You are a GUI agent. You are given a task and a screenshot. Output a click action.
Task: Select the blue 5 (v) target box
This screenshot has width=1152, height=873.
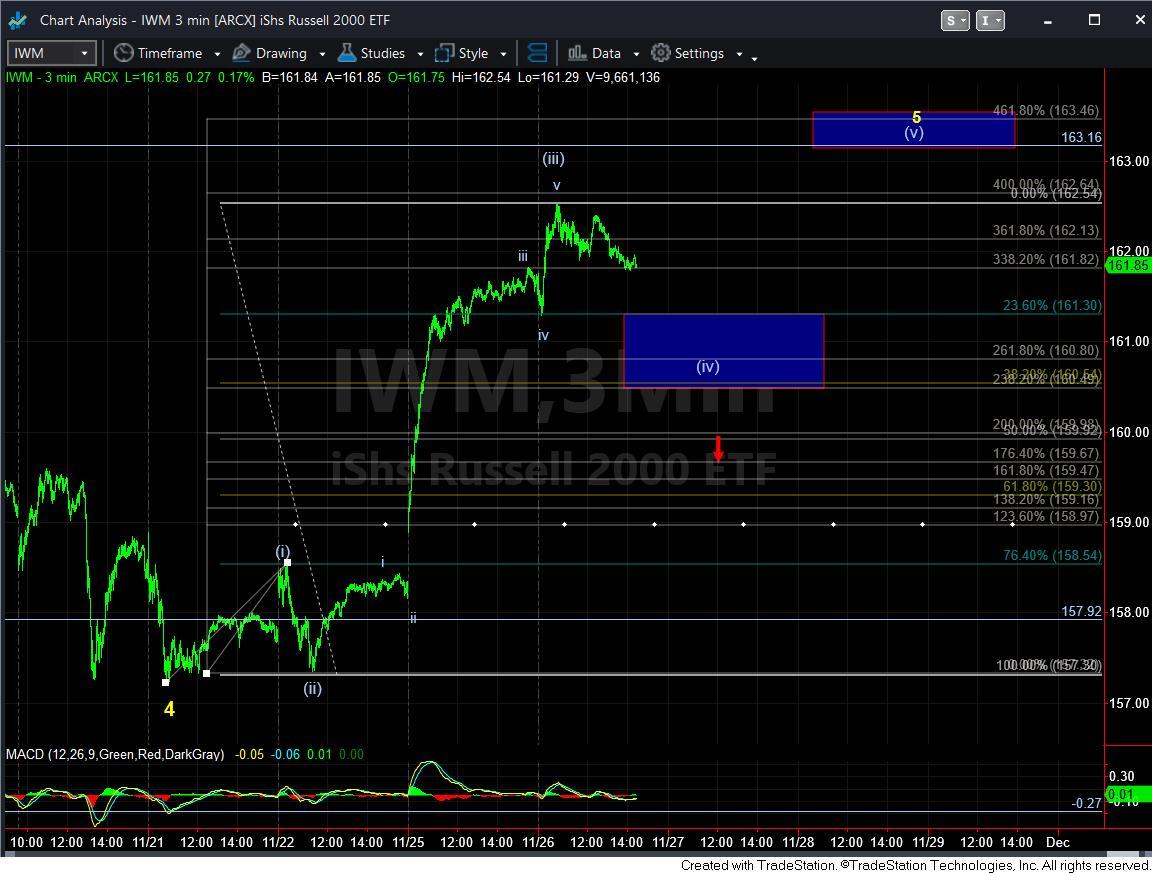pos(913,129)
